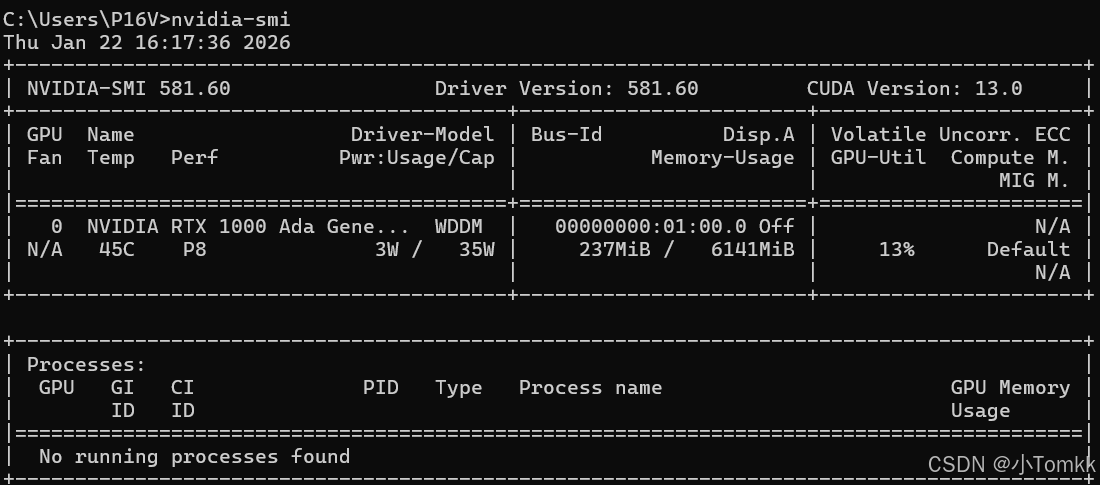
Task: Click the Memory-Usage header
Action: (723, 157)
